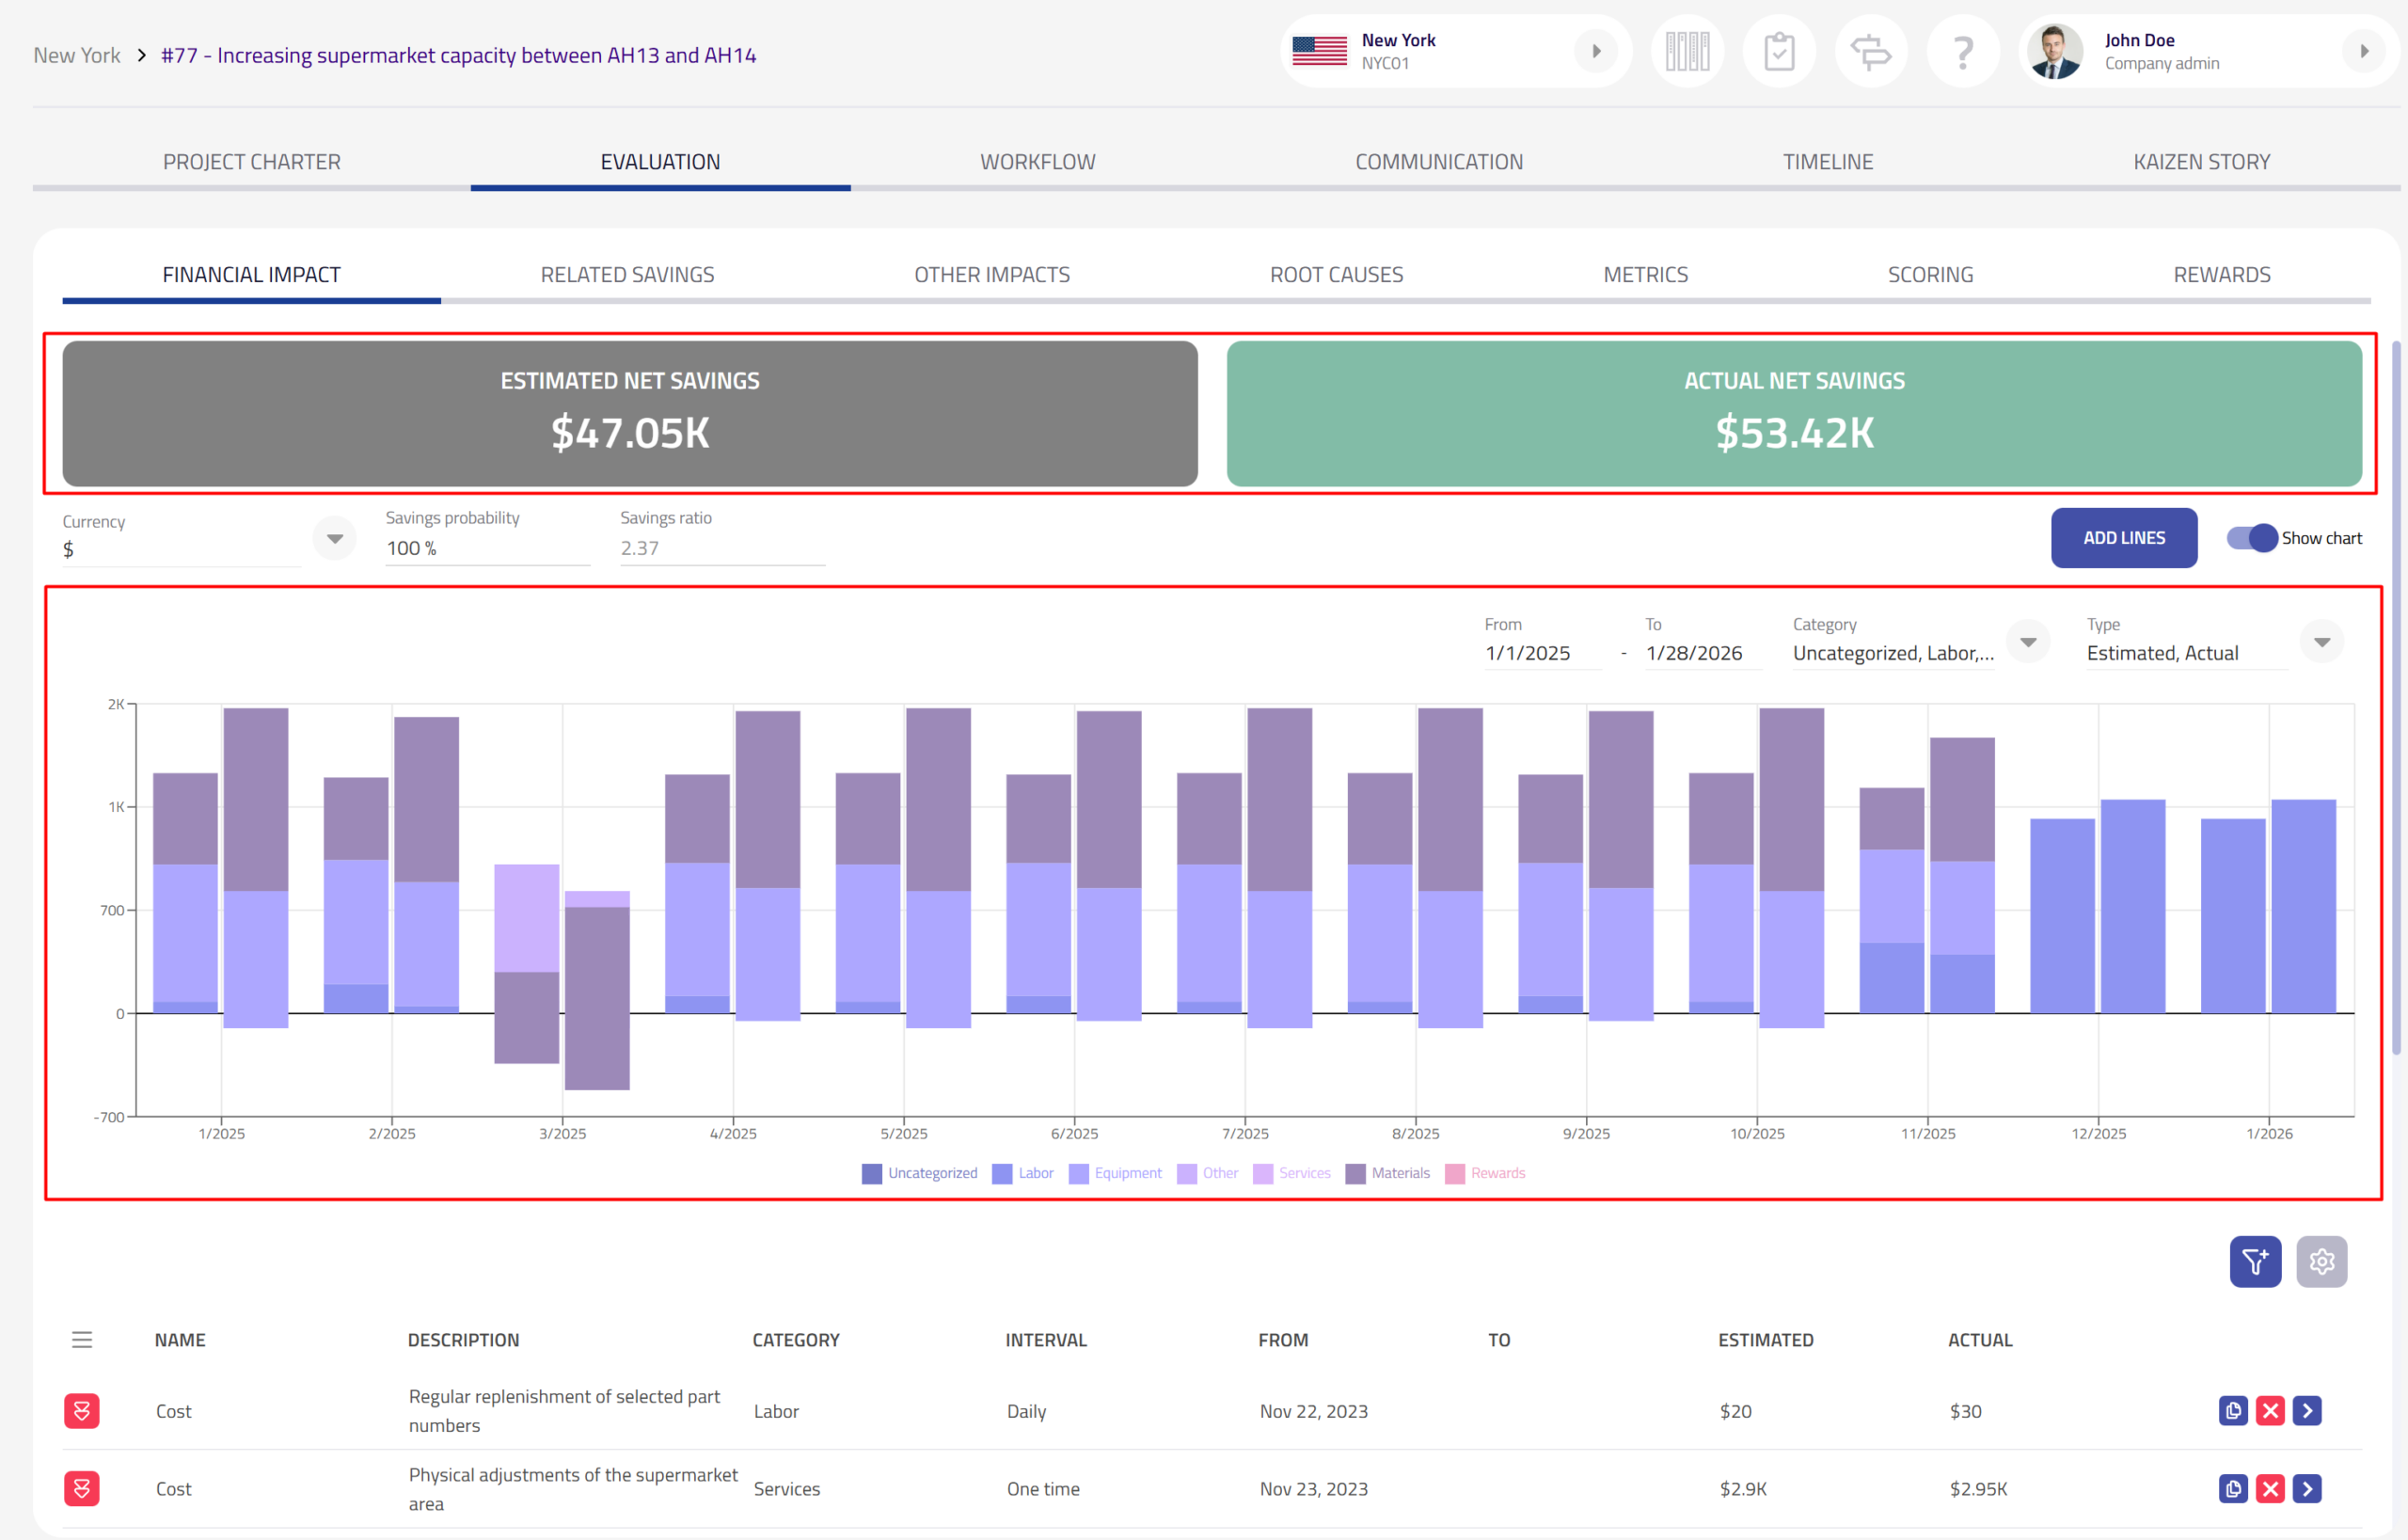The image size is (2408, 1540).
Task: Click the signpost directions icon
Action: (x=1870, y=51)
